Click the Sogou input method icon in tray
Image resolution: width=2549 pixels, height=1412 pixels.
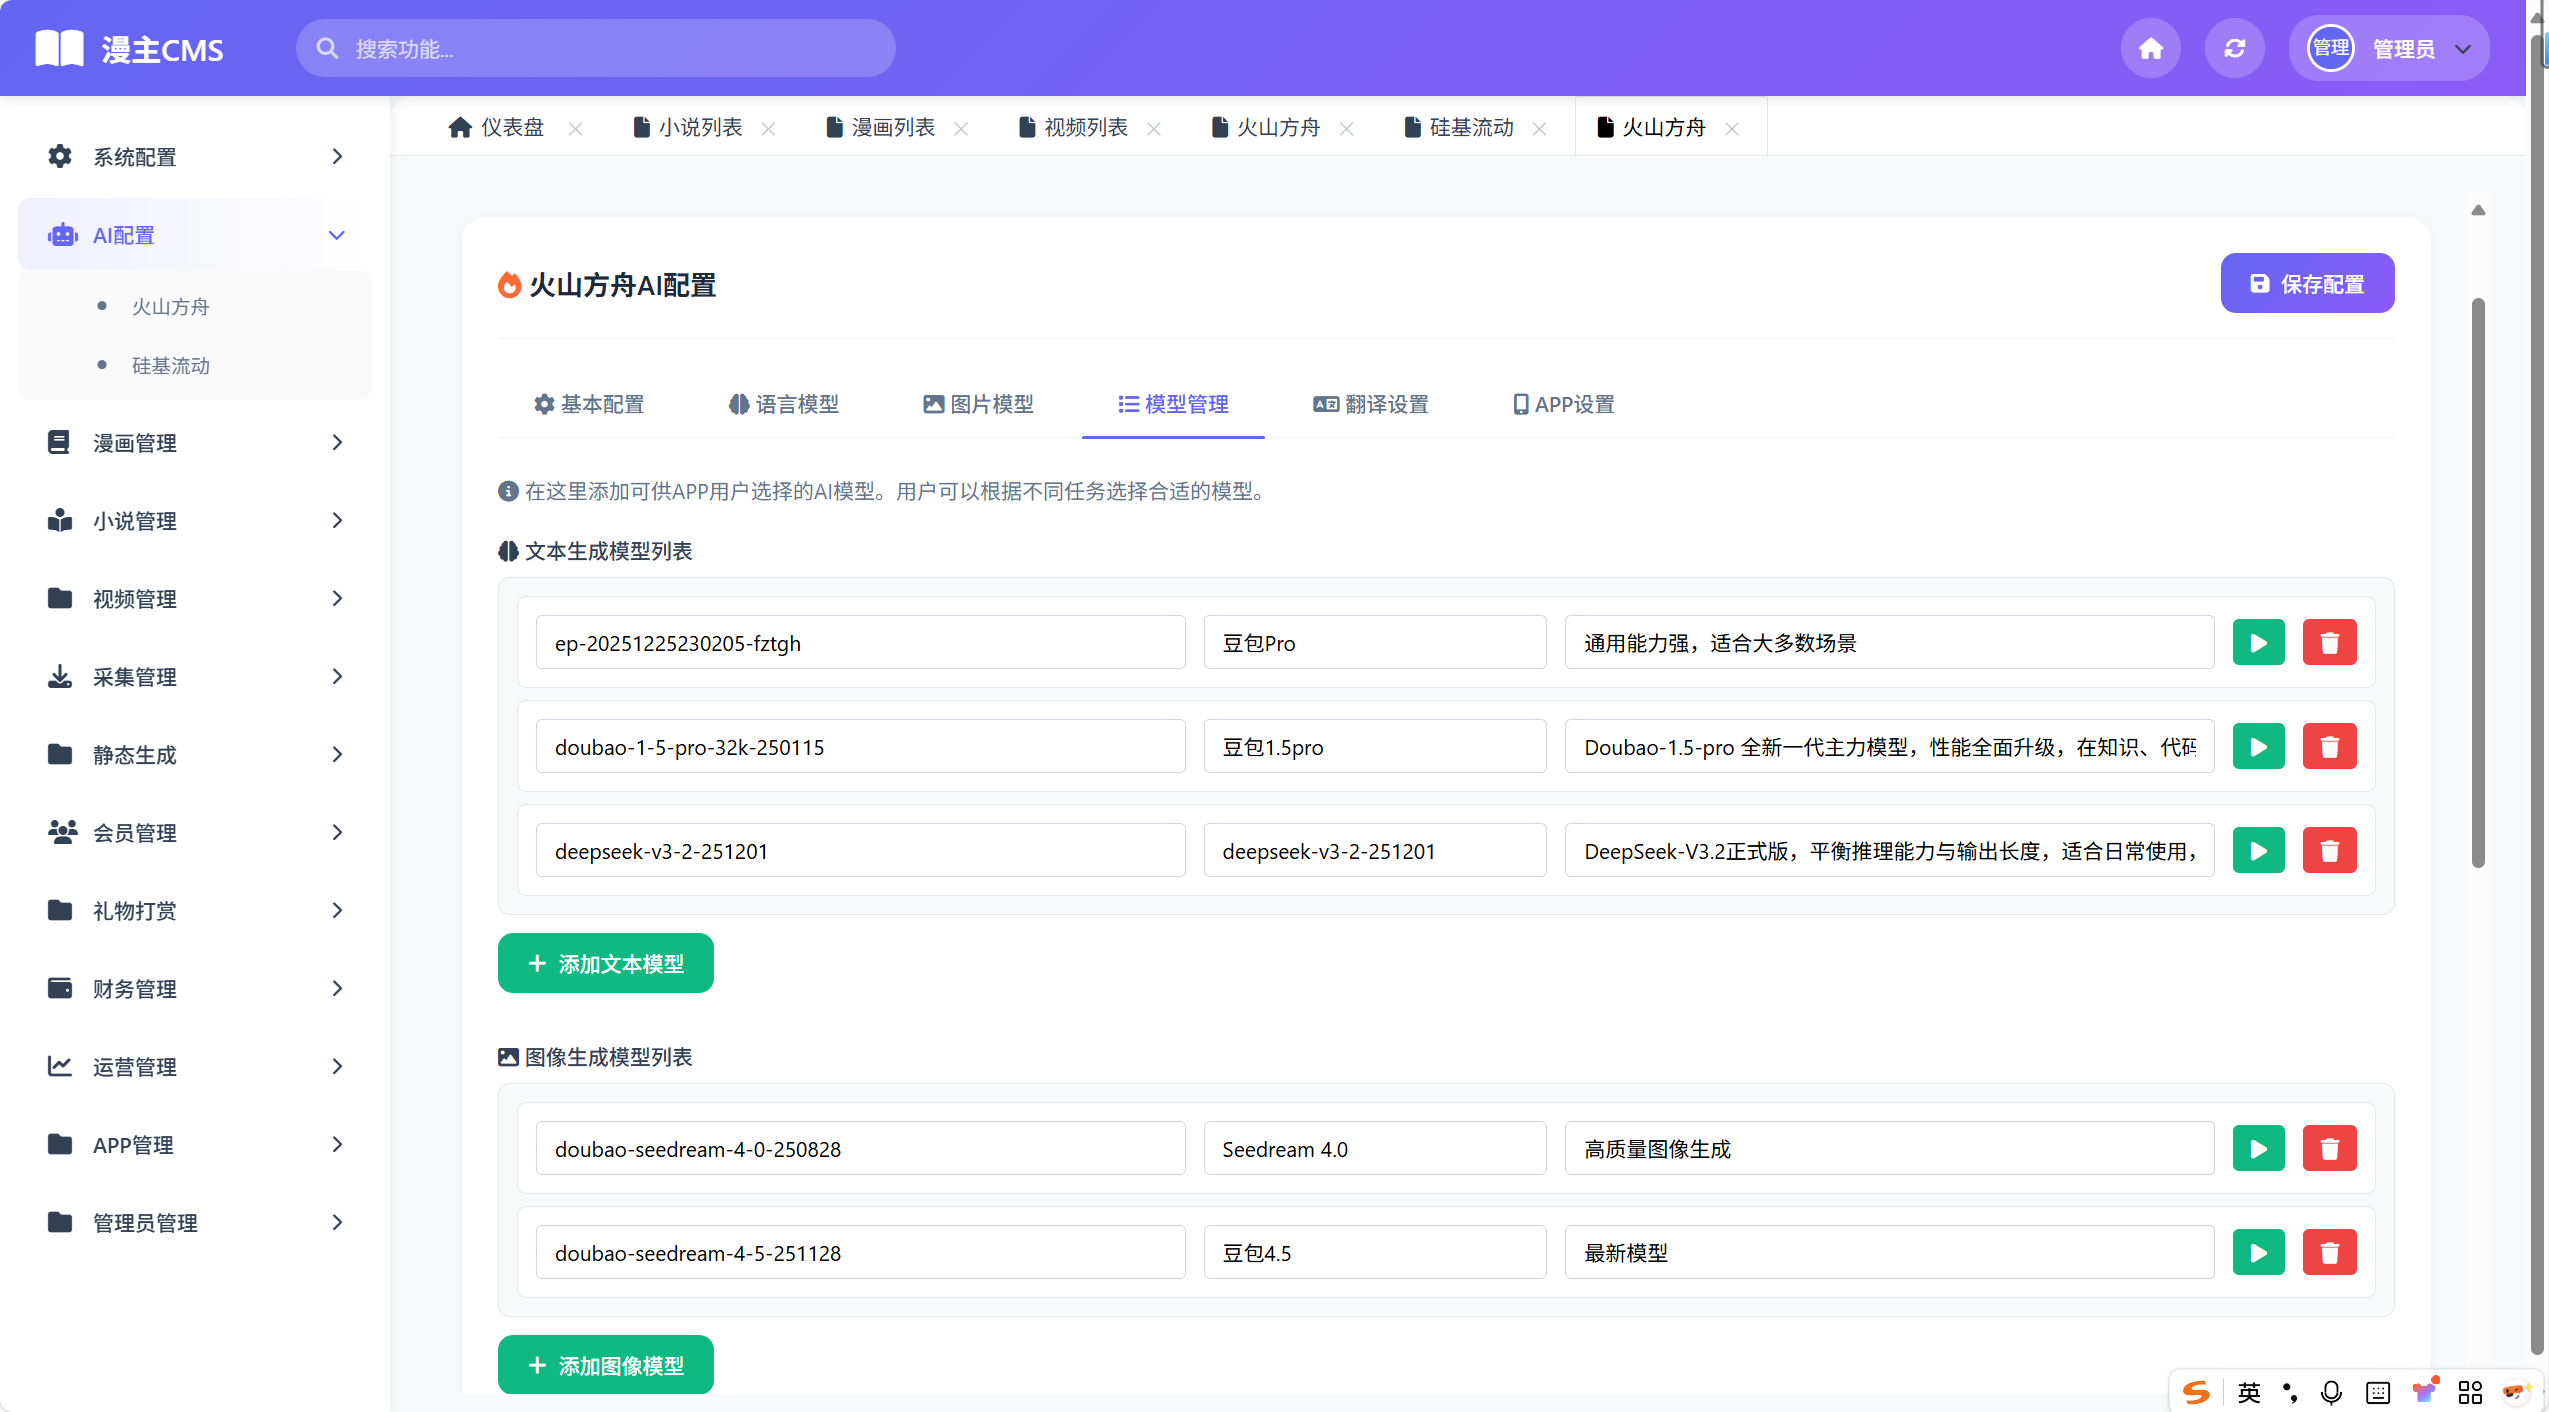(x=2194, y=1392)
